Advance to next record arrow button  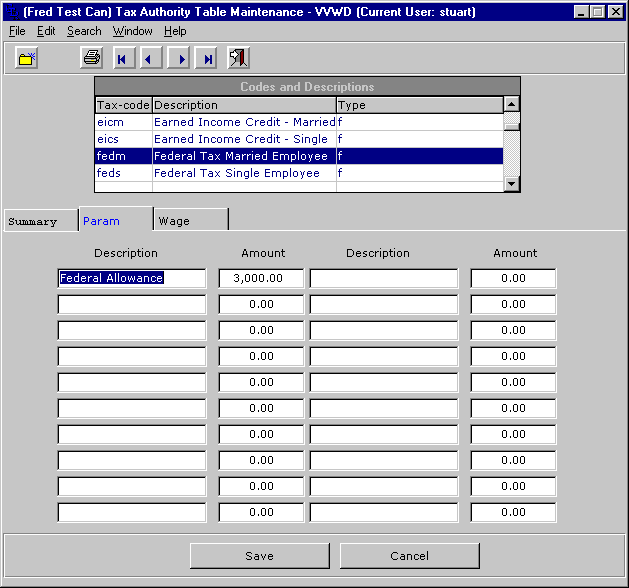point(180,58)
